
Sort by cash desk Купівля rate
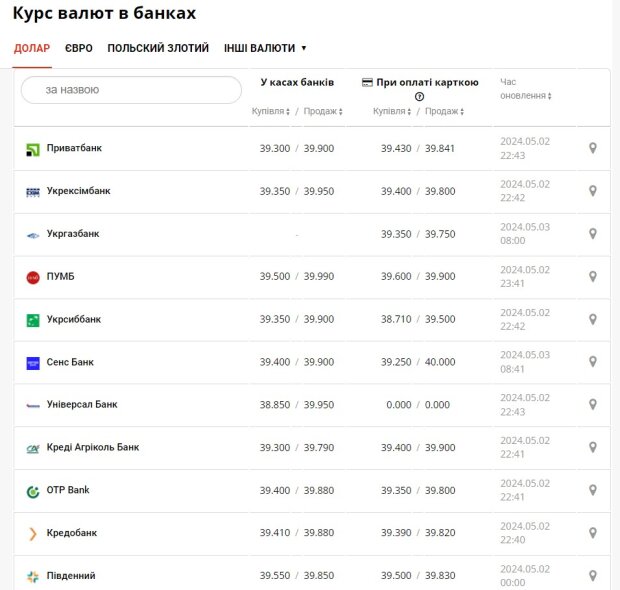(x=270, y=111)
